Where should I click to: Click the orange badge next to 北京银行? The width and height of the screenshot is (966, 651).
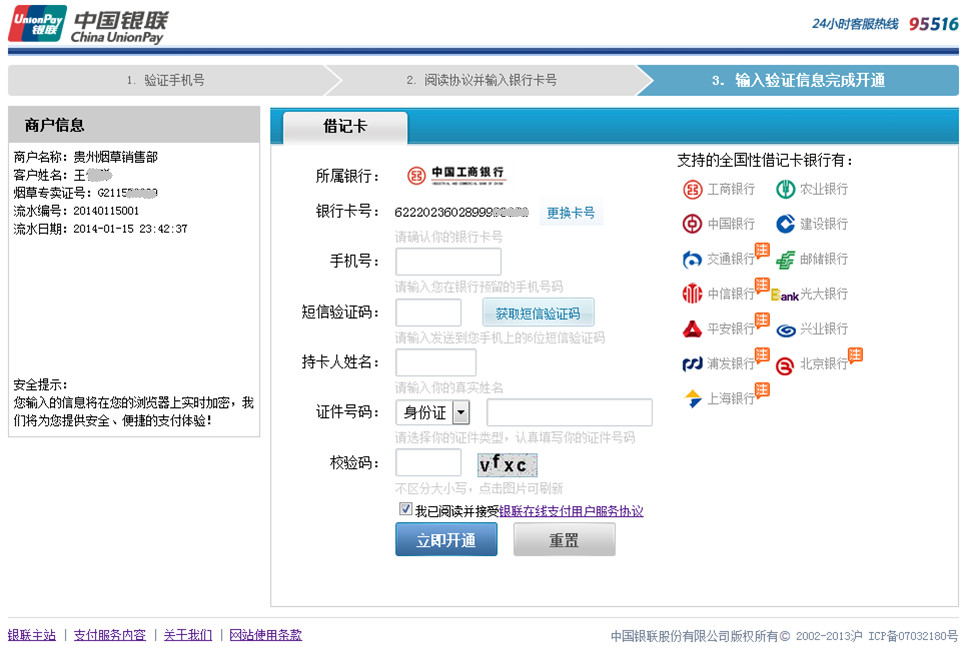tap(855, 355)
